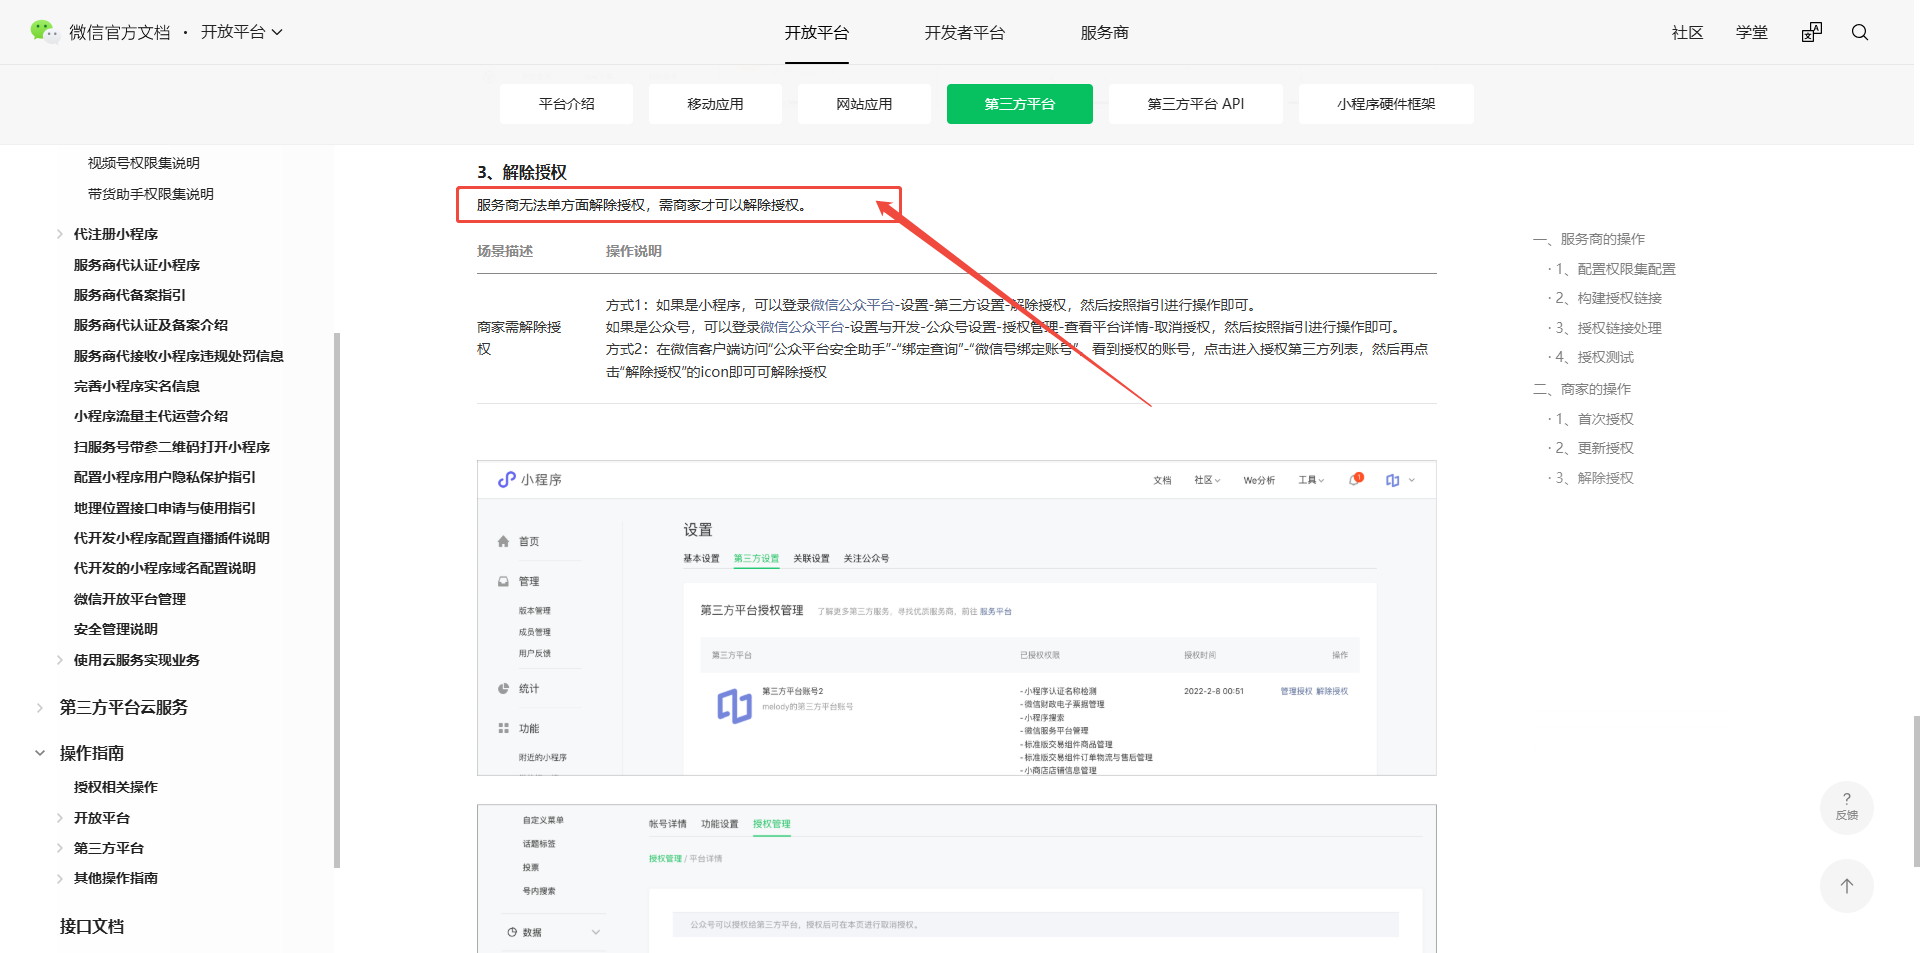This screenshot has height=953, width=1920.
Task: Click the left sidebar scrollbar
Action: [x=337, y=600]
